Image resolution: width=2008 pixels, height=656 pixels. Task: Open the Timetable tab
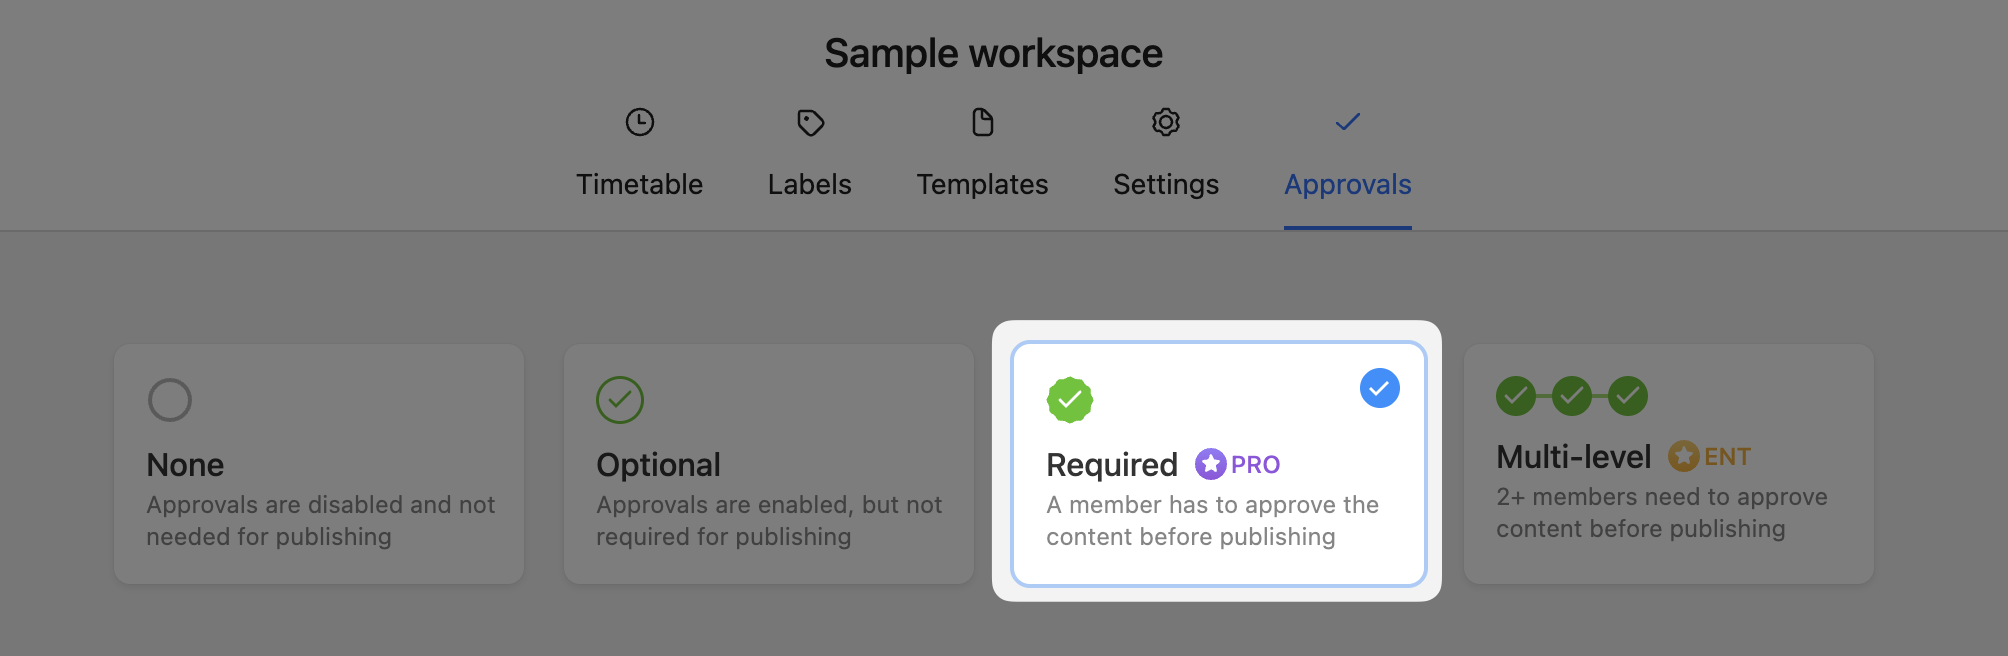coord(639,185)
